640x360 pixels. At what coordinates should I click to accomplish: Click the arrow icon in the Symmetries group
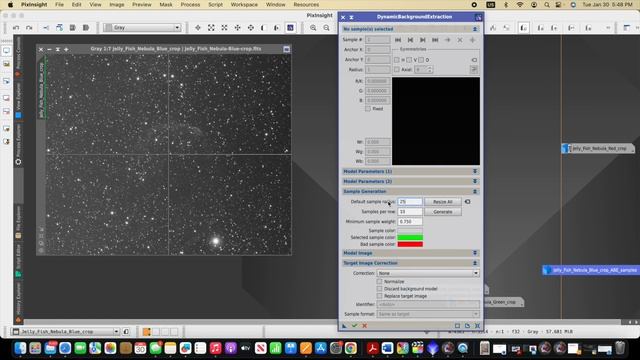click(474, 60)
